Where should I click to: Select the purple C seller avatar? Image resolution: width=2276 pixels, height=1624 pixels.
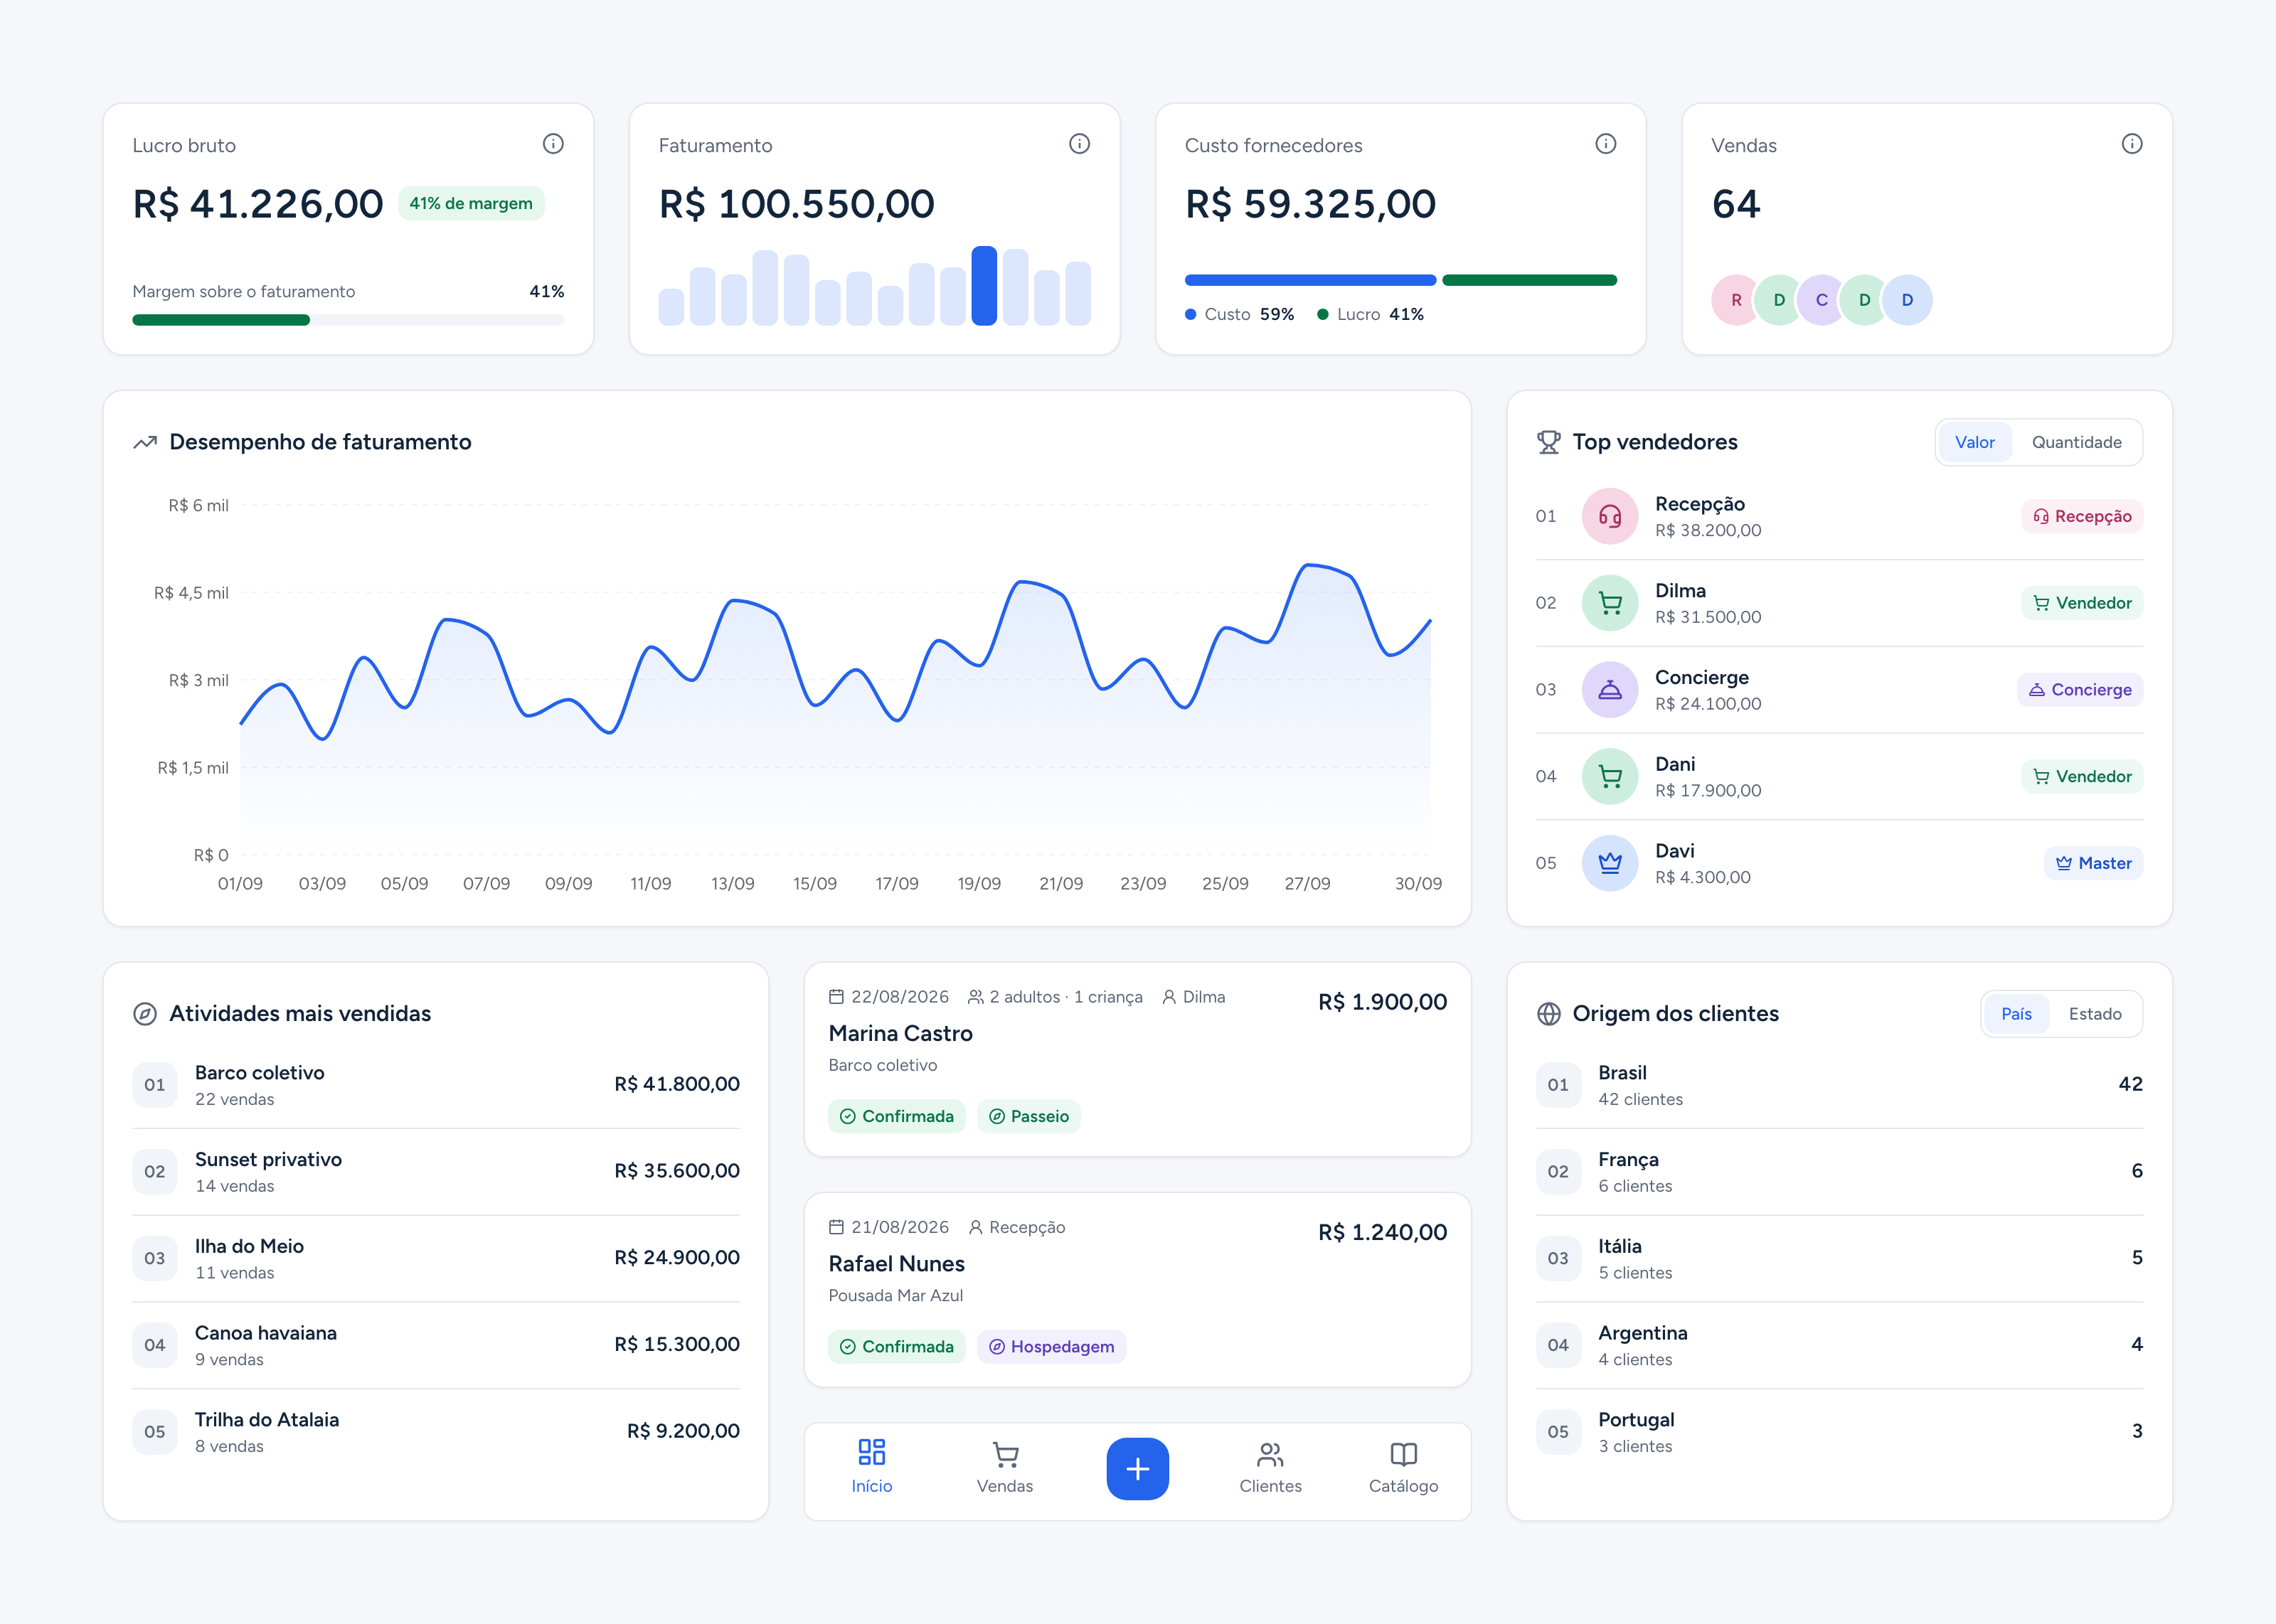coord(1822,300)
